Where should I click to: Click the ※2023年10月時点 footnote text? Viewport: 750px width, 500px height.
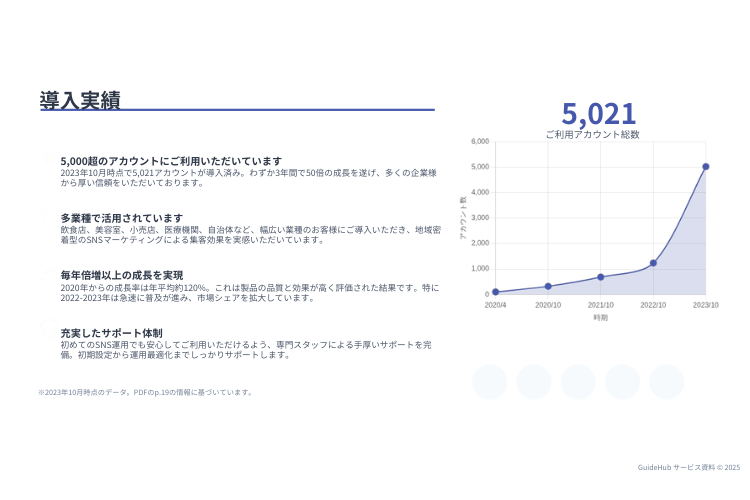click(x=145, y=392)
